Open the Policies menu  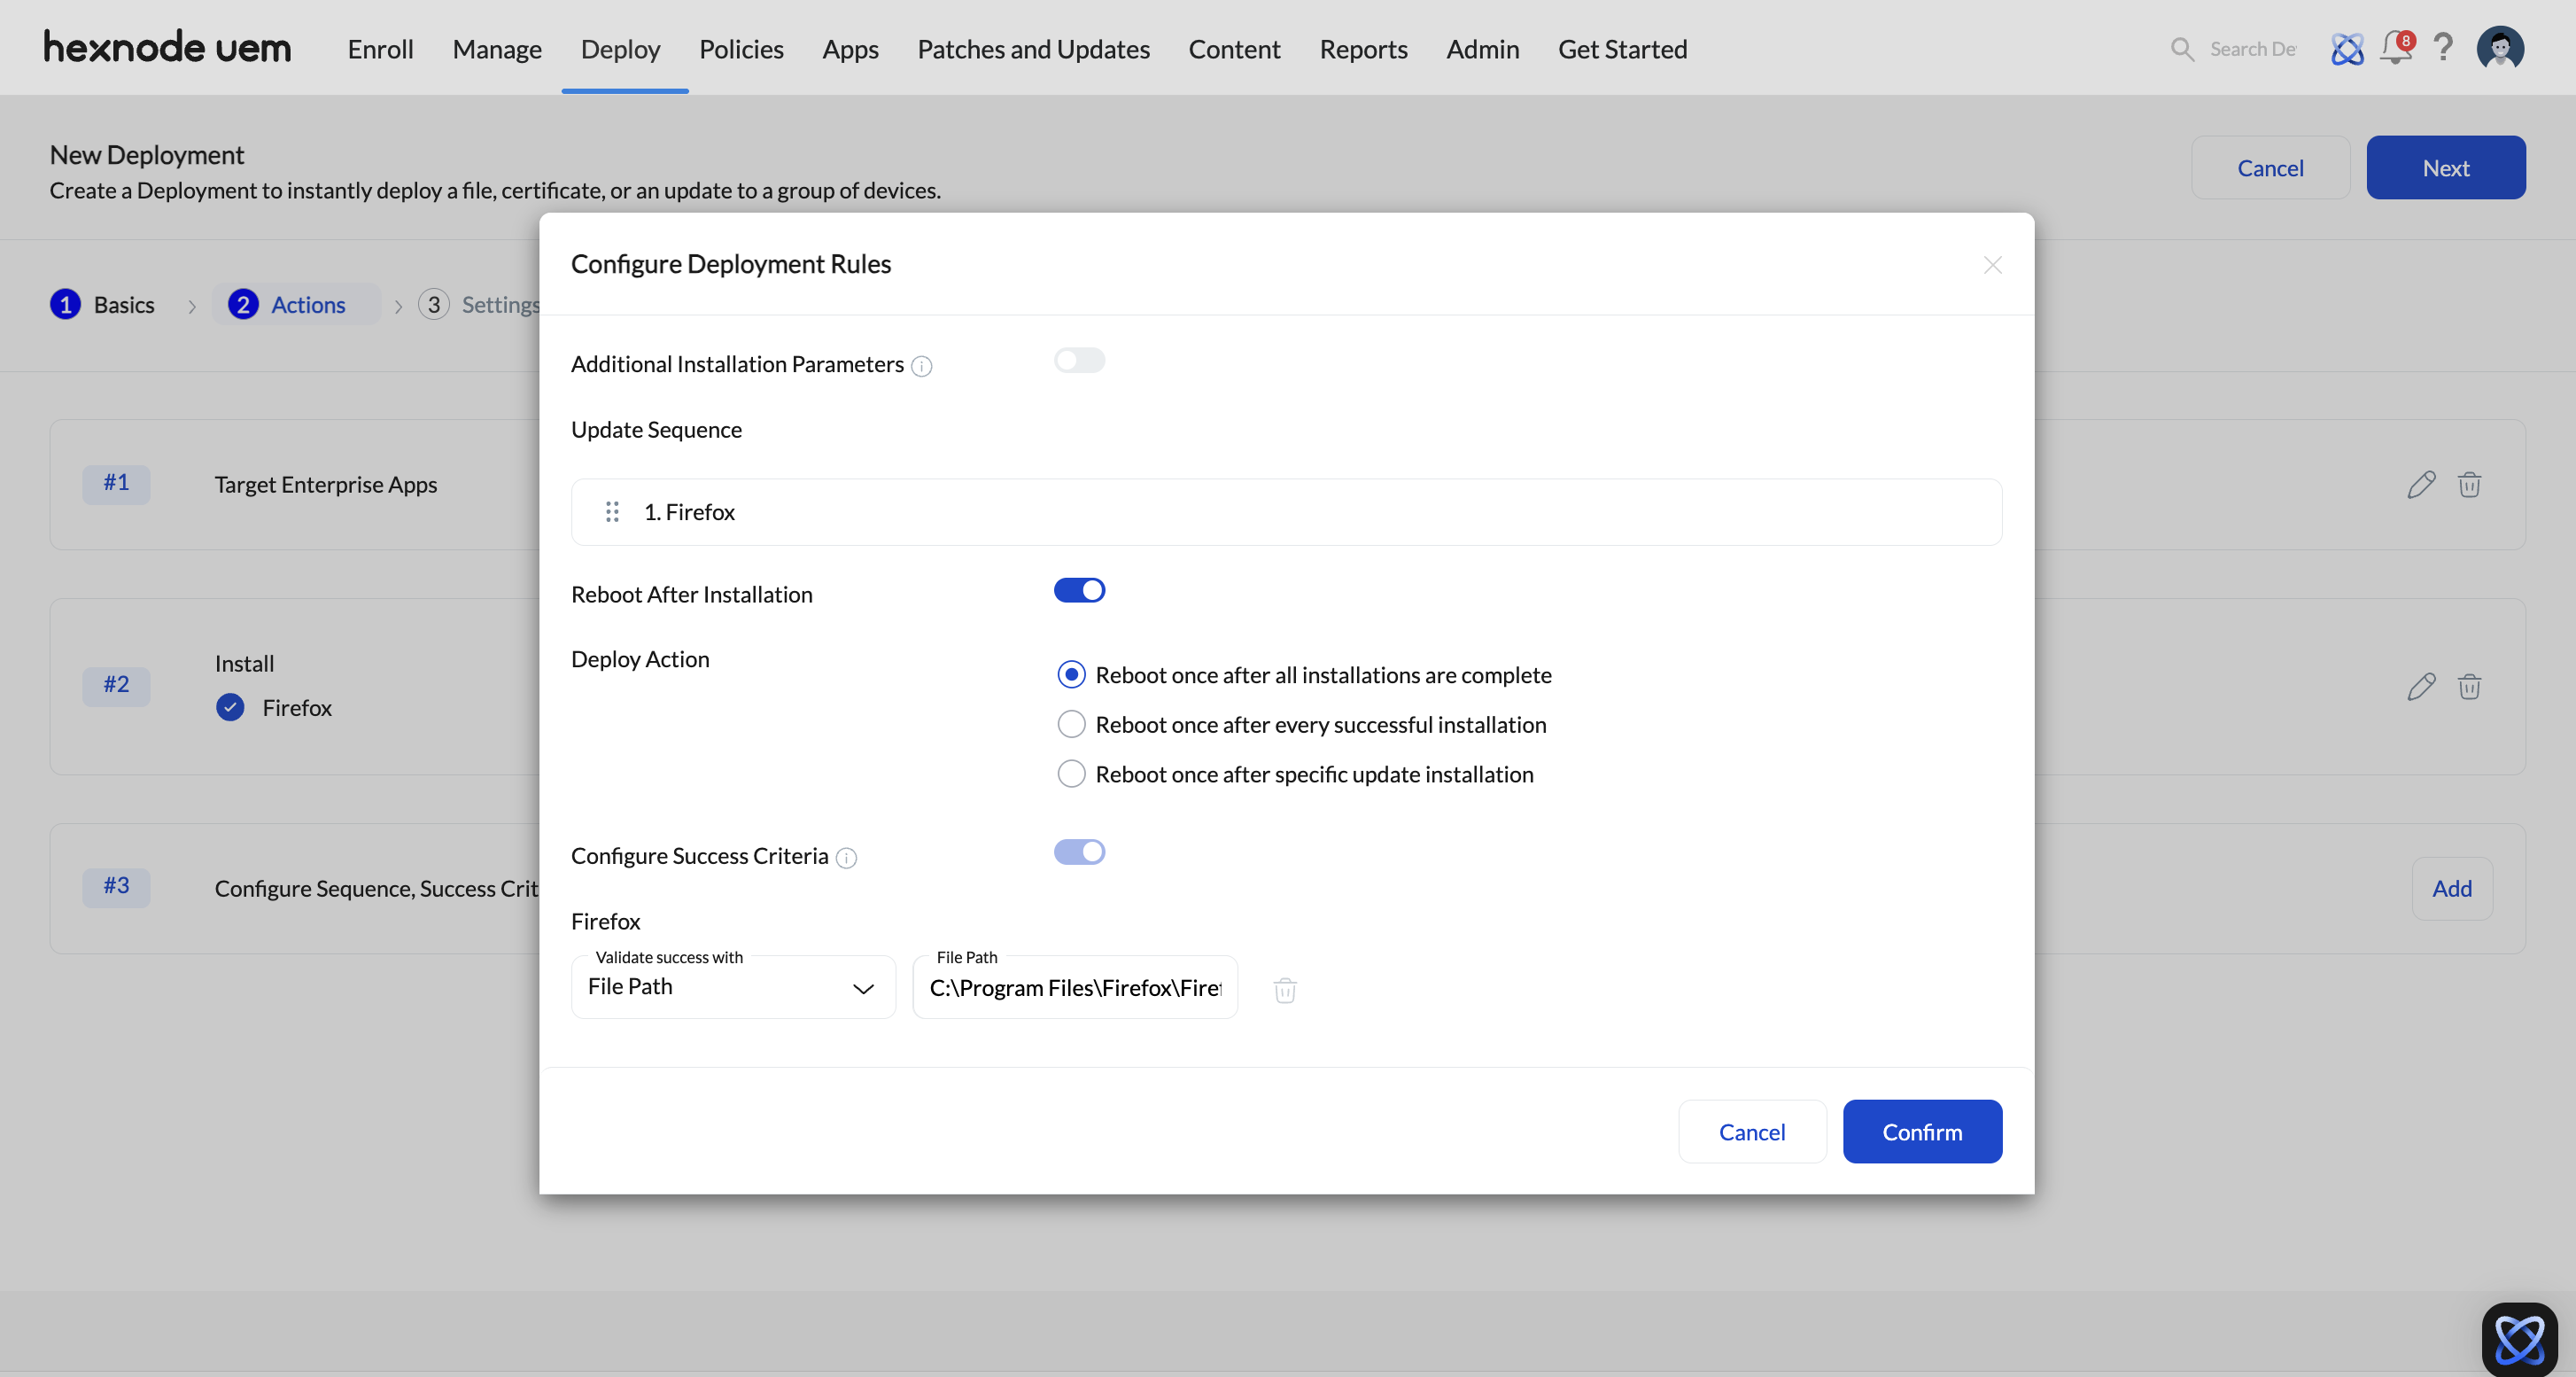coord(740,49)
